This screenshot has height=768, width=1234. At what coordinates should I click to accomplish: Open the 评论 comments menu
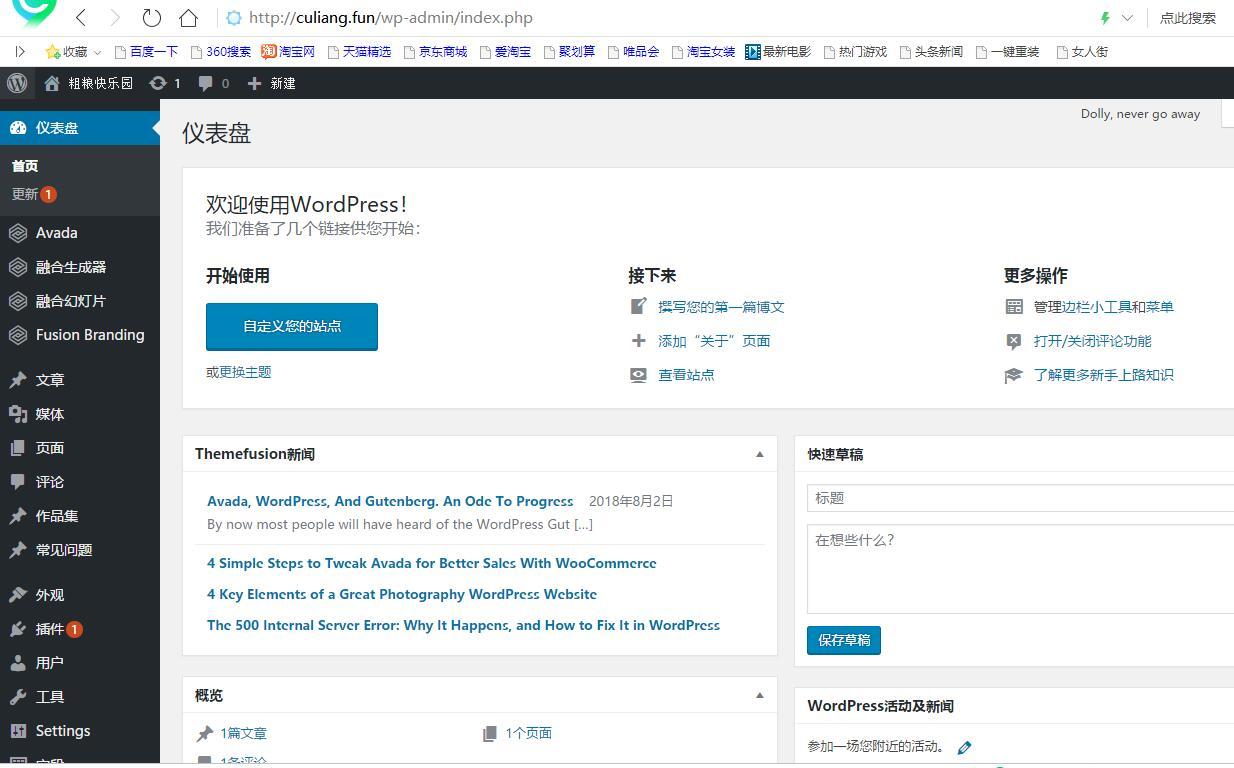80,482
